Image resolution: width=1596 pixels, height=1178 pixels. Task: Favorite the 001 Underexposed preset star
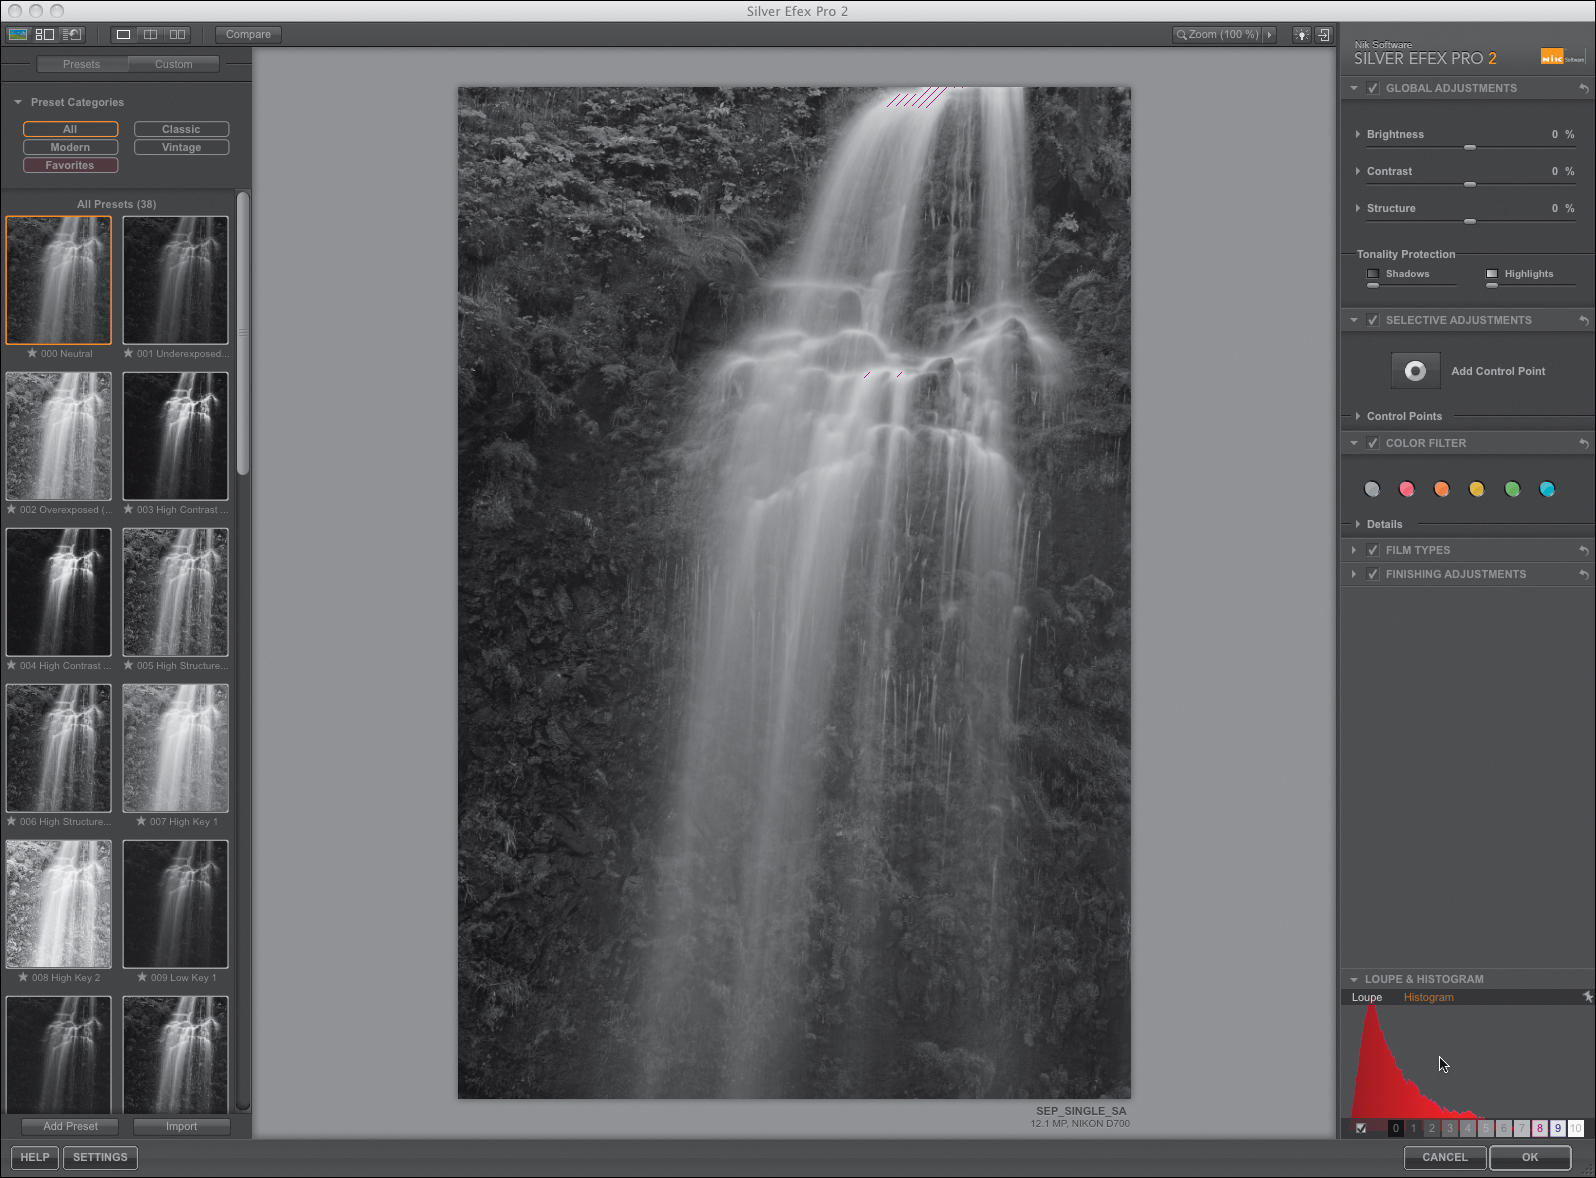[x=129, y=353]
